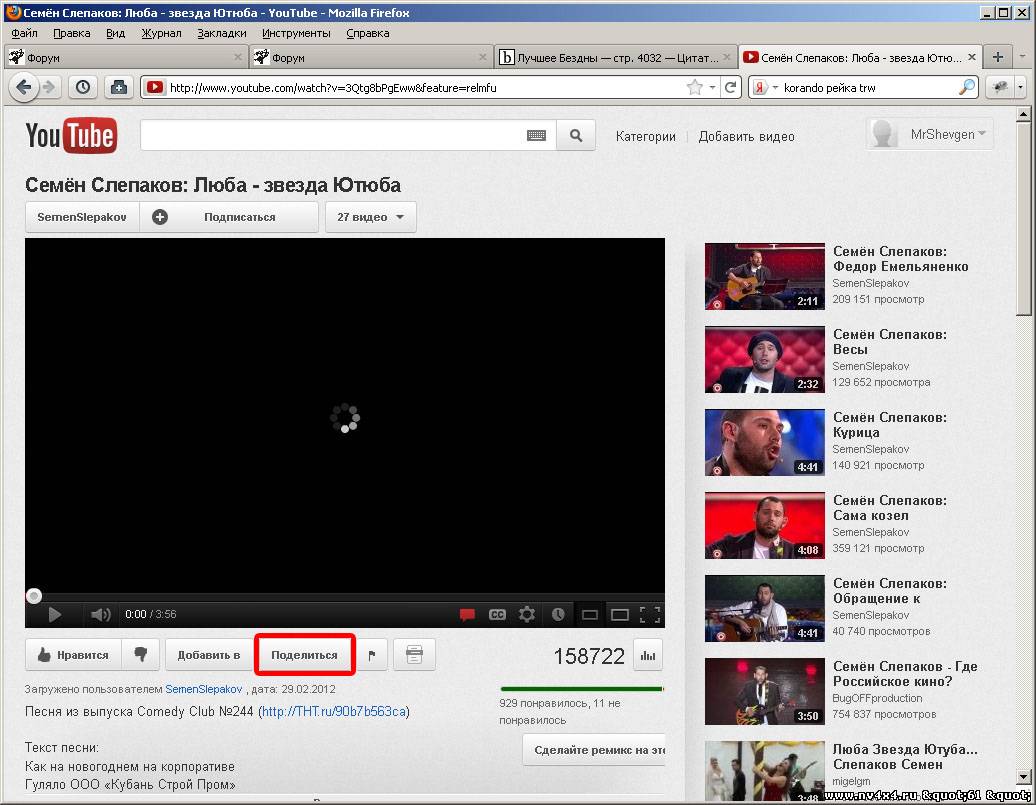Click the Подписаться subscribe button
Image resolution: width=1036 pixels, height=805 pixels.
coord(229,217)
